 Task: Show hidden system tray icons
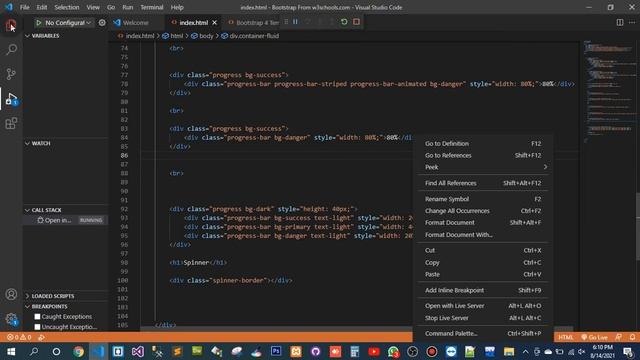click(525, 351)
